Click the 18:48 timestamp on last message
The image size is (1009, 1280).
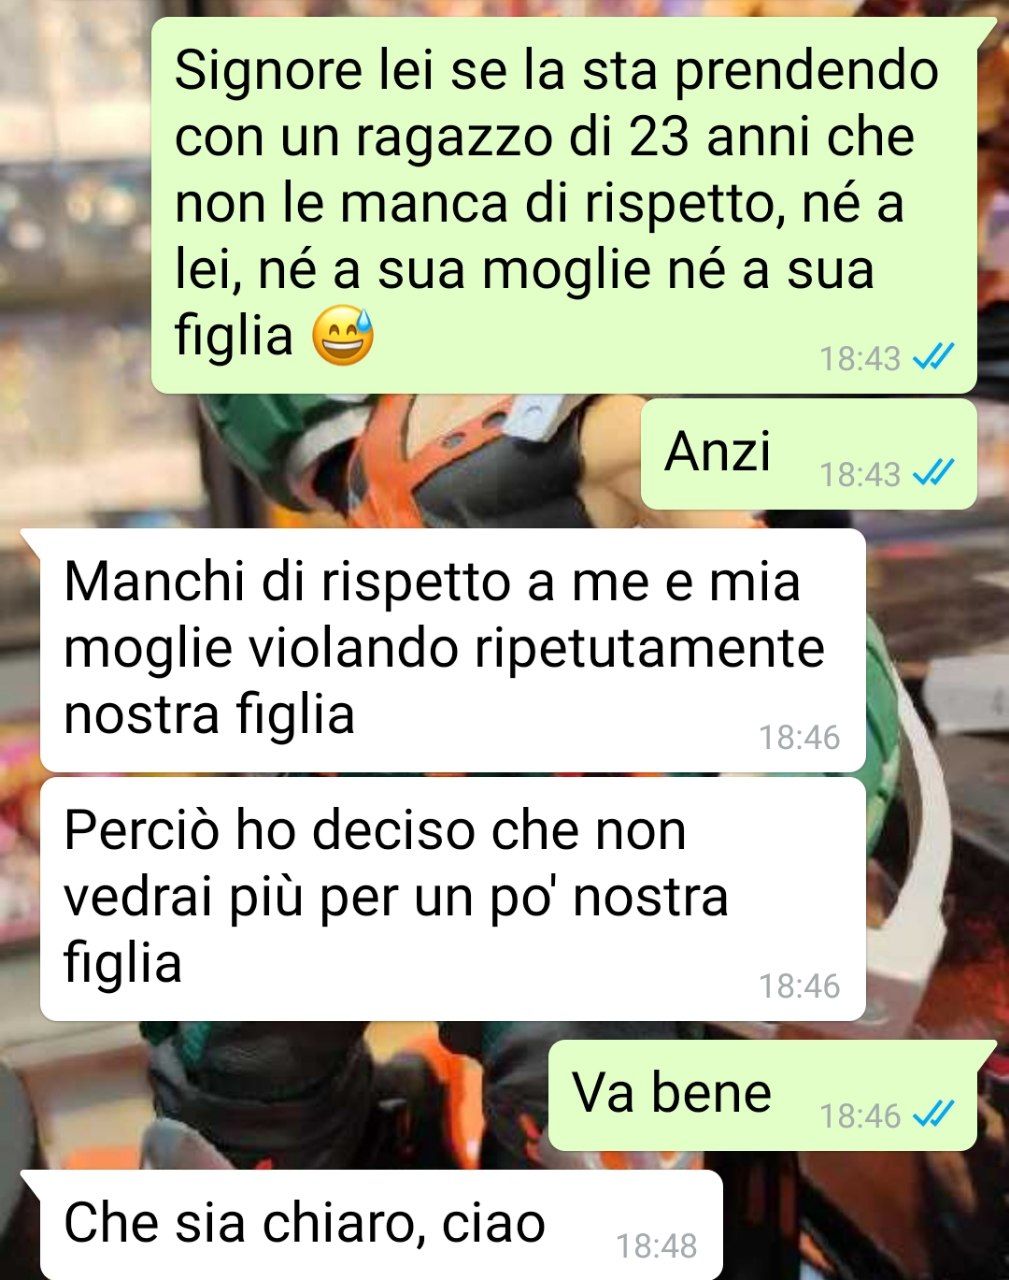click(657, 1246)
